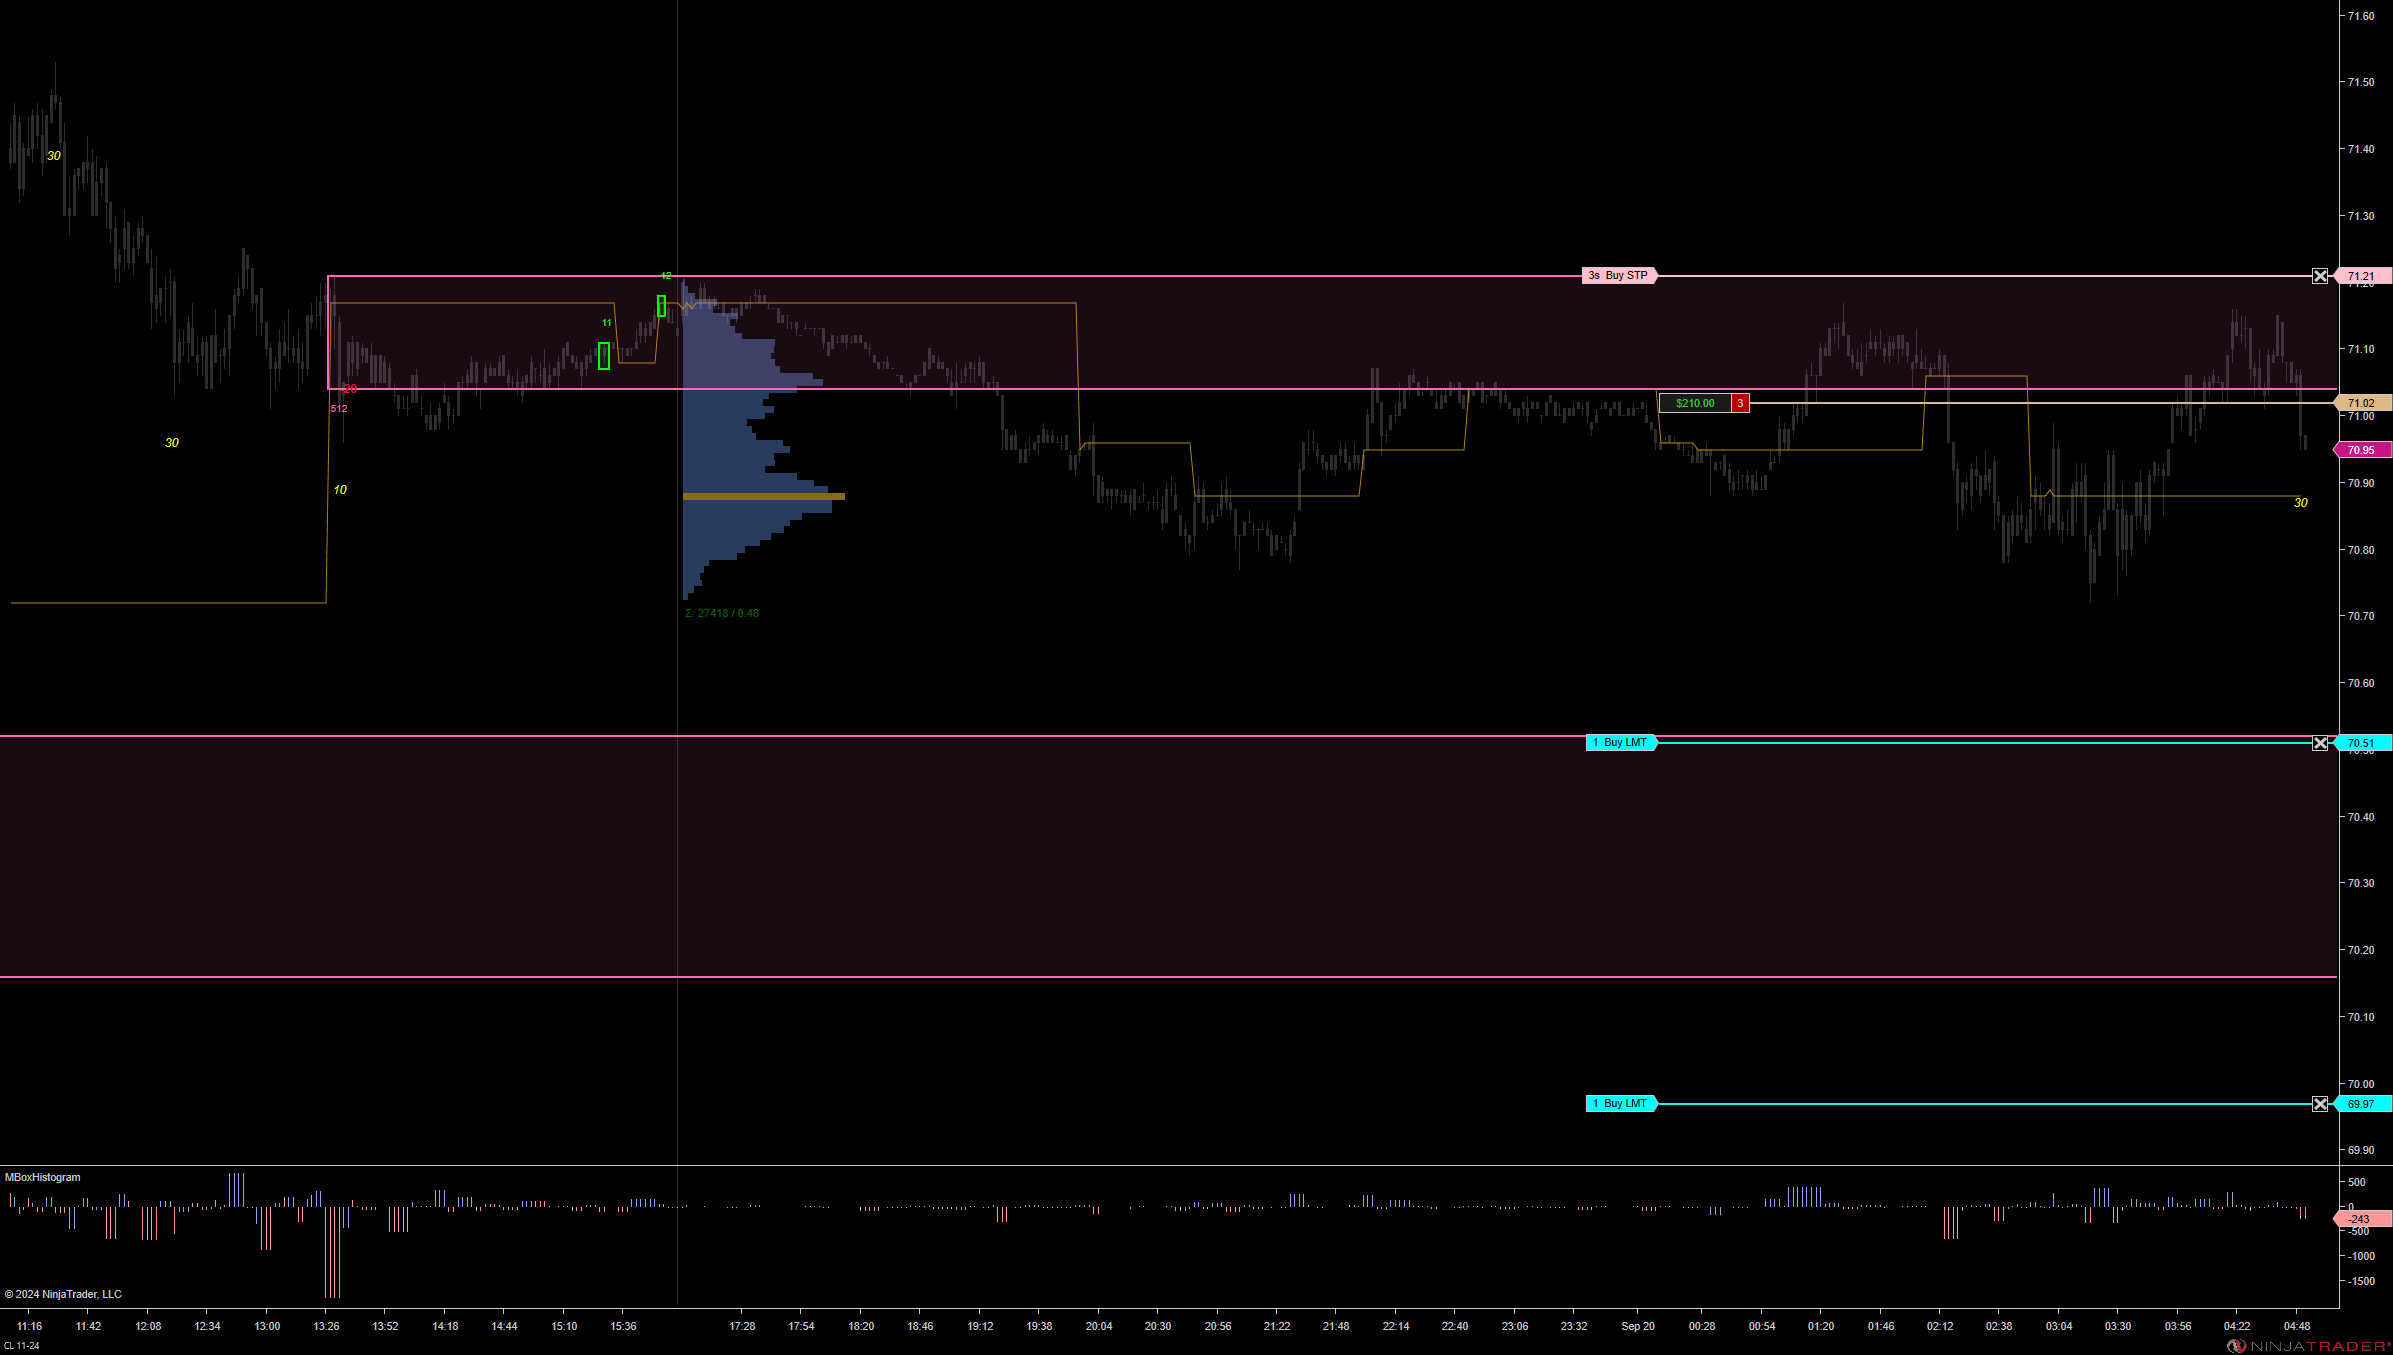2393x1355 pixels.
Task: Click the cyan 69.97 price axis marker
Action: click(x=2362, y=1104)
